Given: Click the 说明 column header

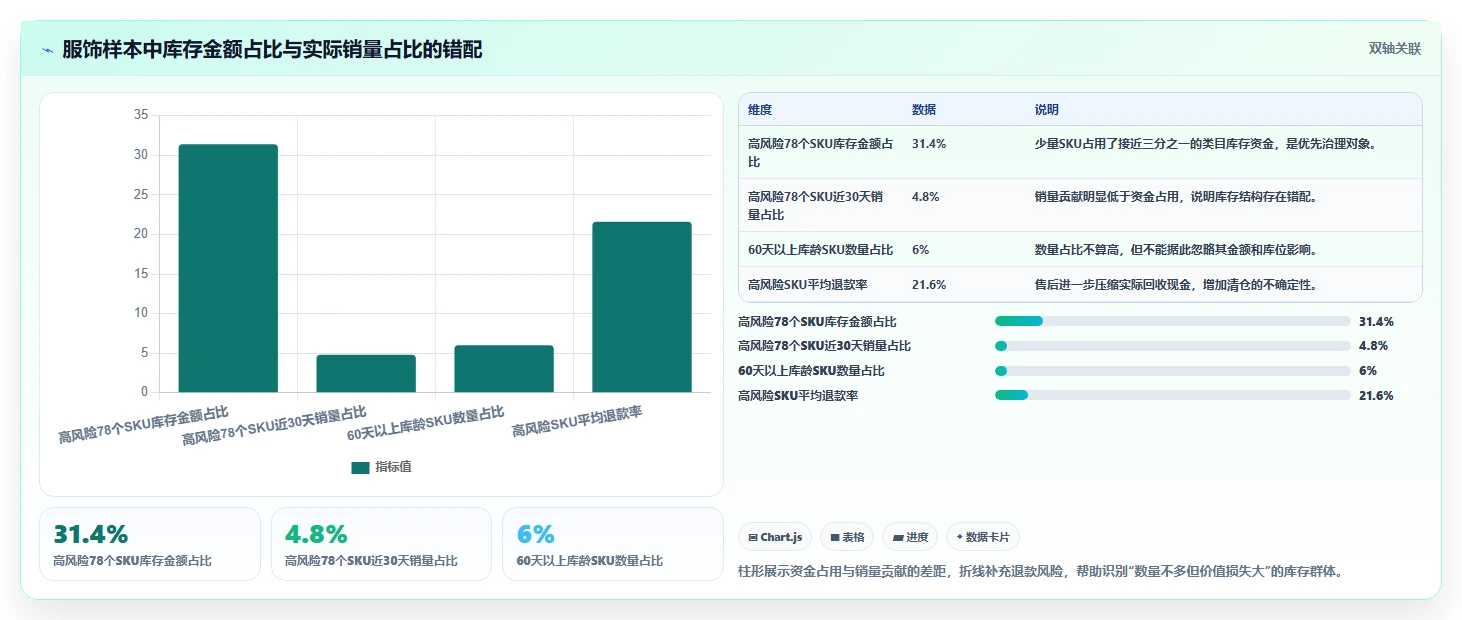Looking at the screenshot, I should point(1047,110).
